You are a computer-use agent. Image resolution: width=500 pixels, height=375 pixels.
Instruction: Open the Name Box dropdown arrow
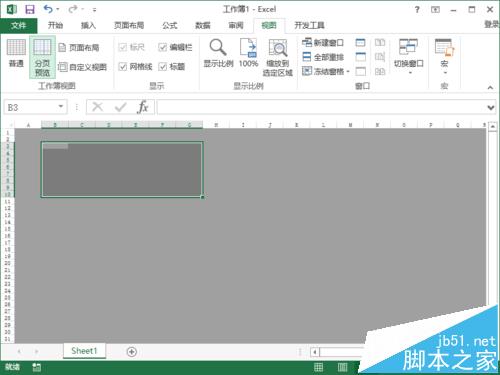[x=61, y=107]
